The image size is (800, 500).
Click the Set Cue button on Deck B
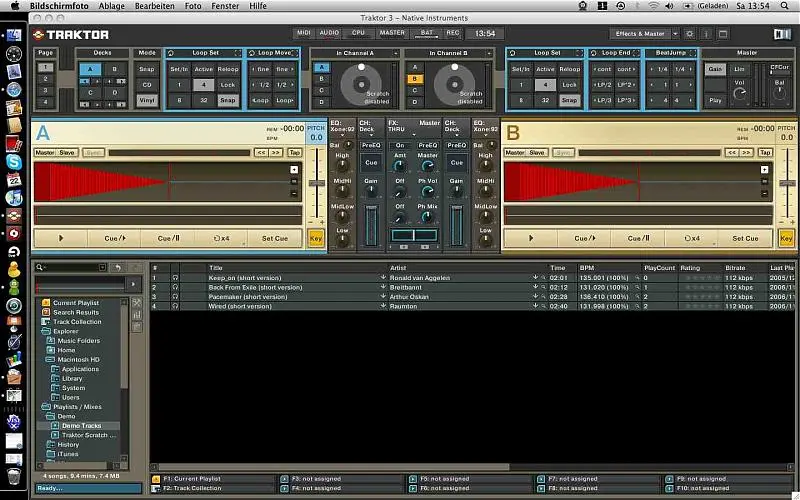point(745,238)
